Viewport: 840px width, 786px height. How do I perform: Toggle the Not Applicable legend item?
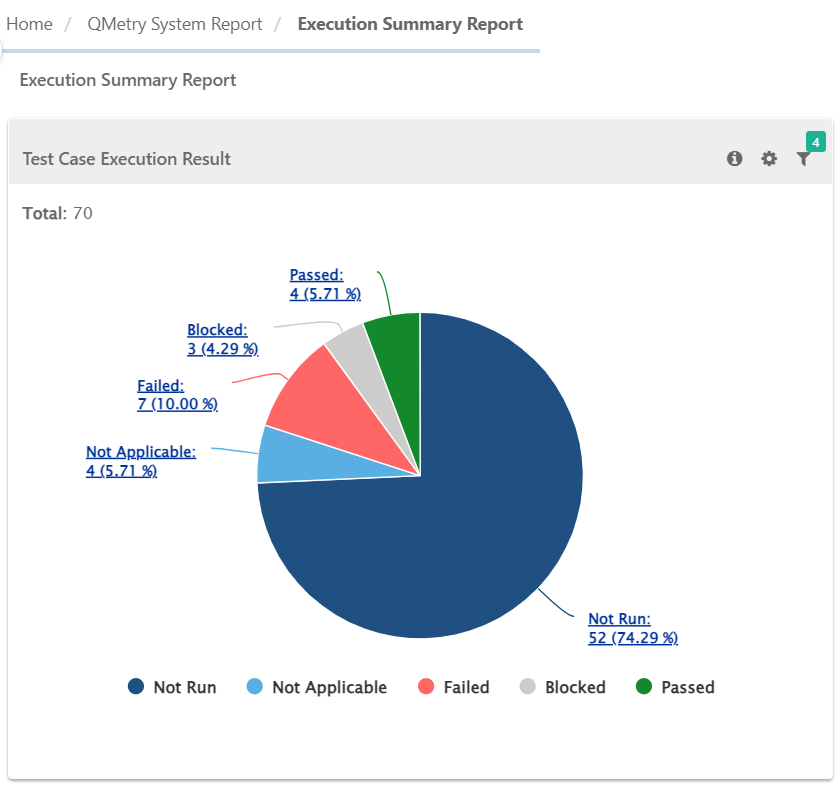pos(317,687)
